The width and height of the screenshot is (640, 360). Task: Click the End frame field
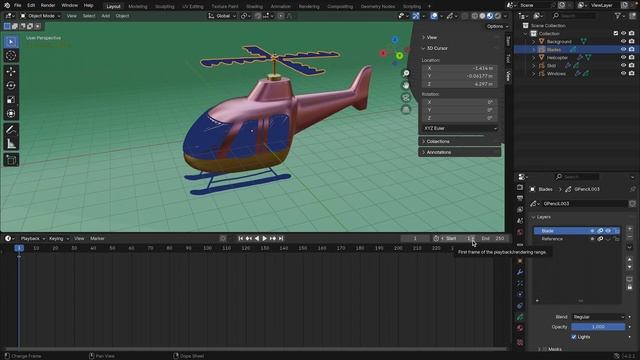click(x=493, y=238)
